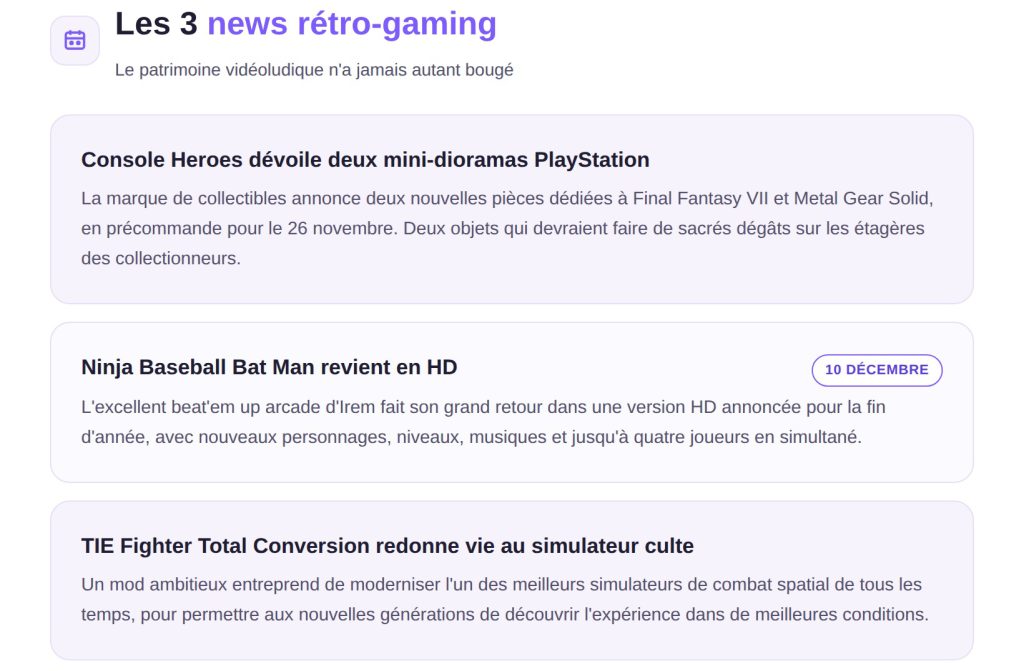
Task: Click the word 'PlayStation' in first headline
Action: coord(592,159)
